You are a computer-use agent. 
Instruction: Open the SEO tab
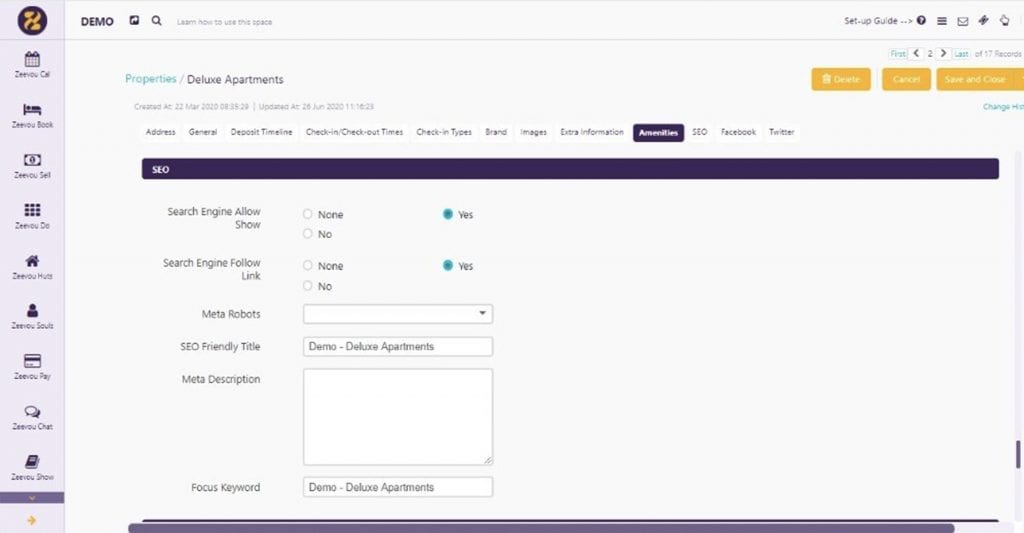(x=699, y=132)
